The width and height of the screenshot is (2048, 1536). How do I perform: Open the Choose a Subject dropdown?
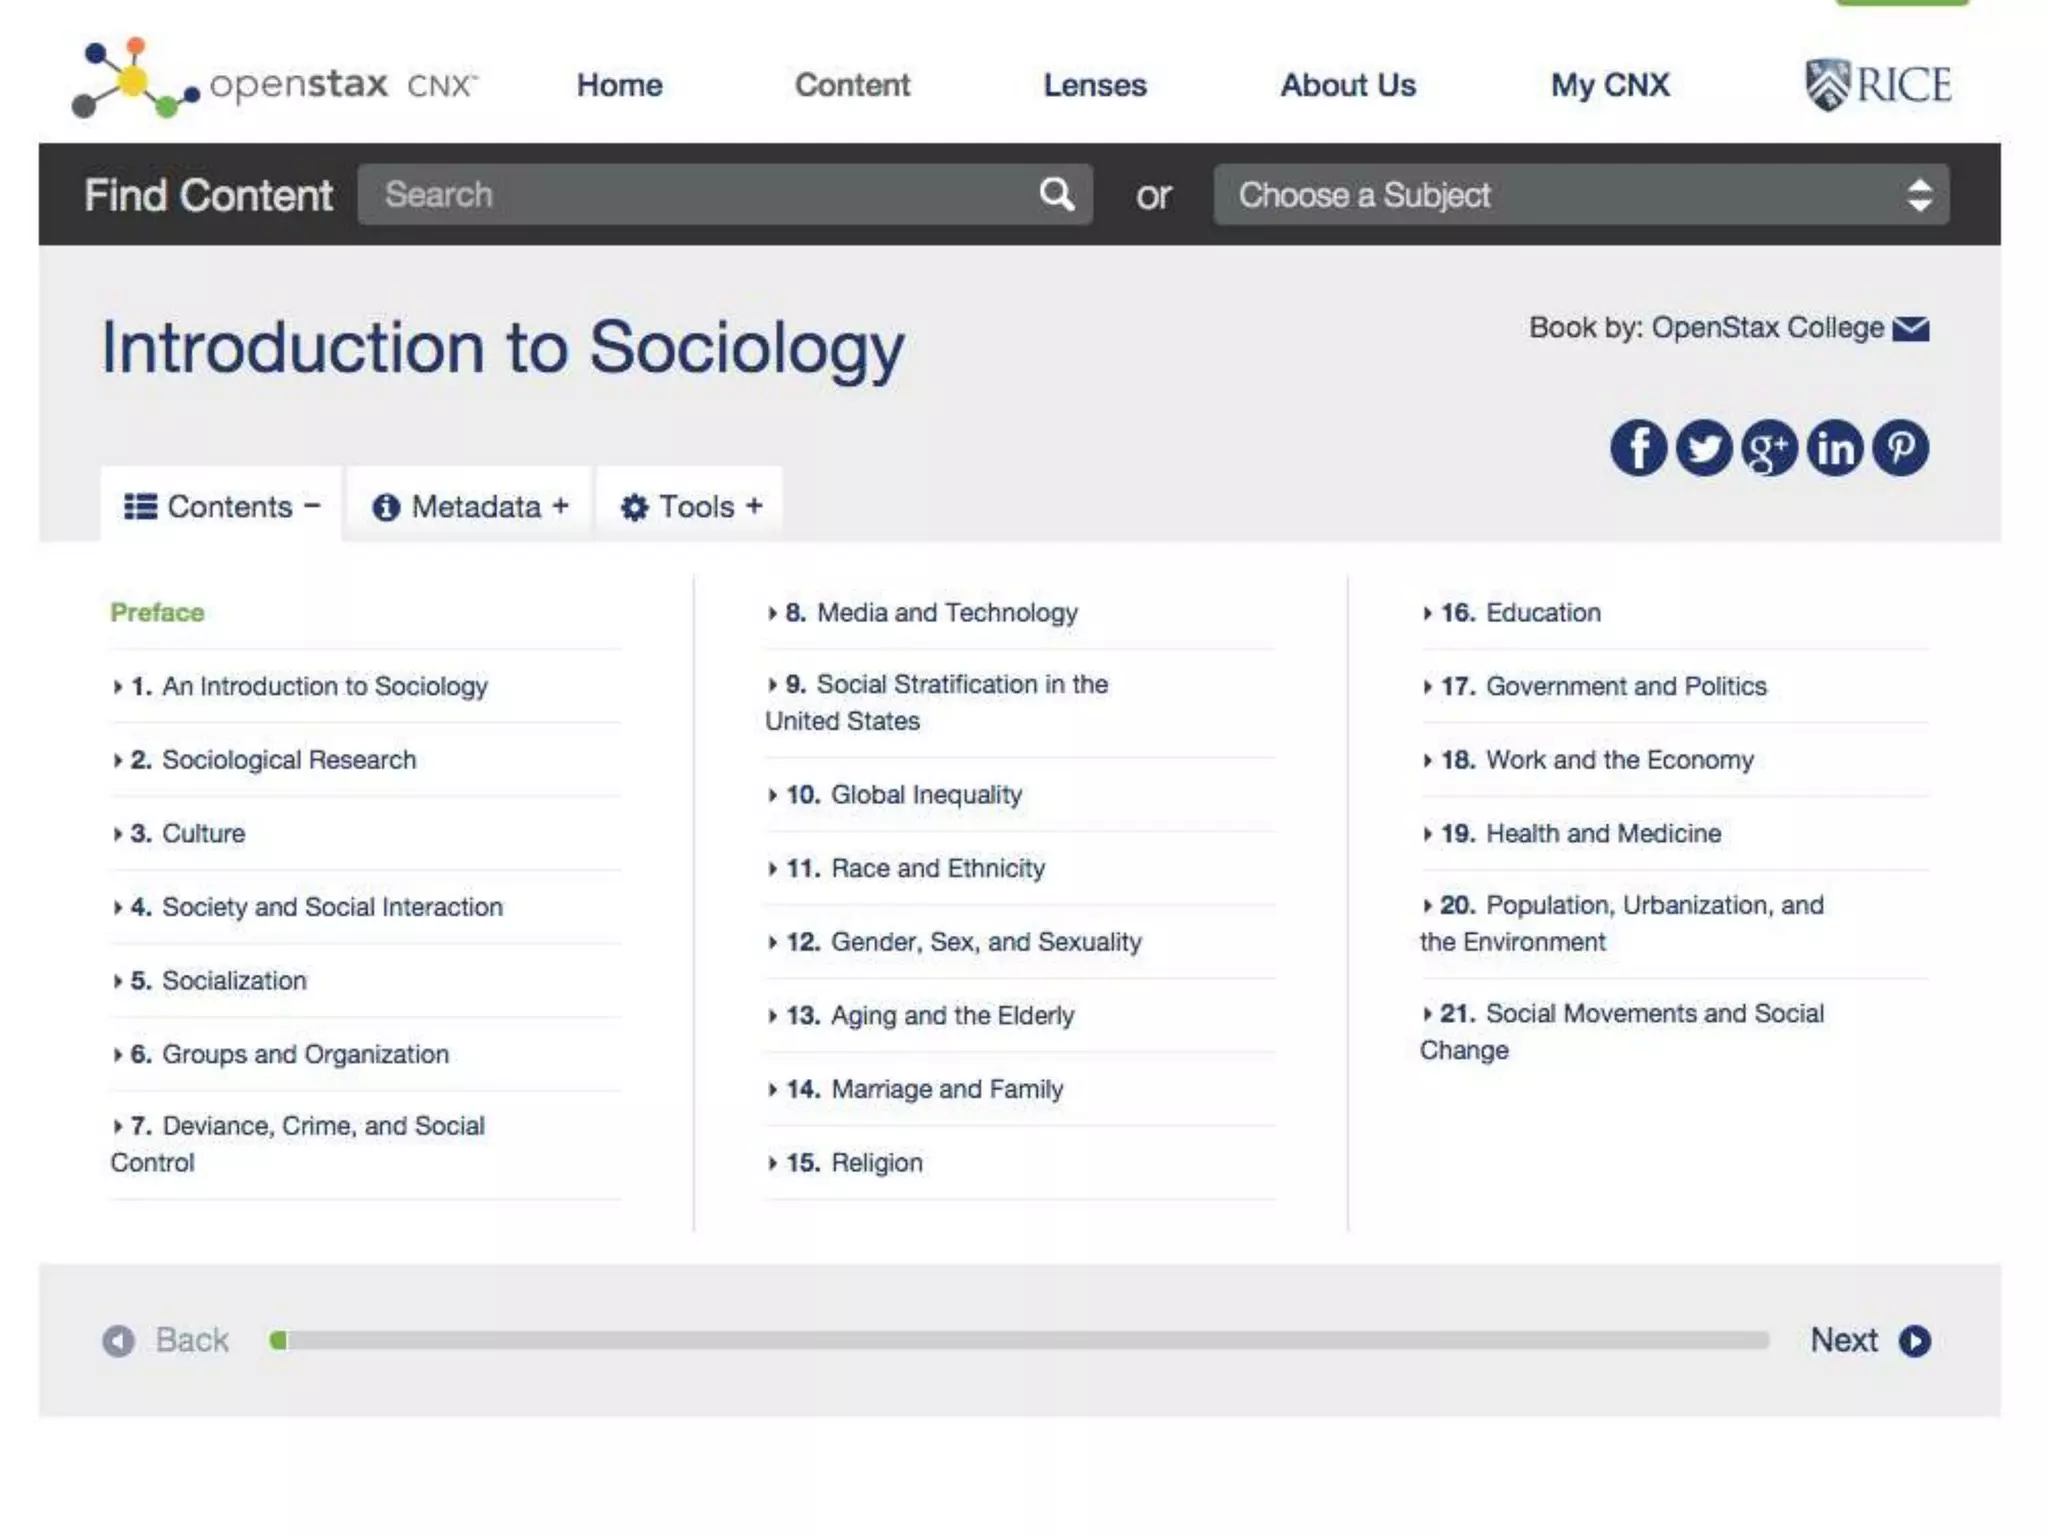click(1581, 195)
